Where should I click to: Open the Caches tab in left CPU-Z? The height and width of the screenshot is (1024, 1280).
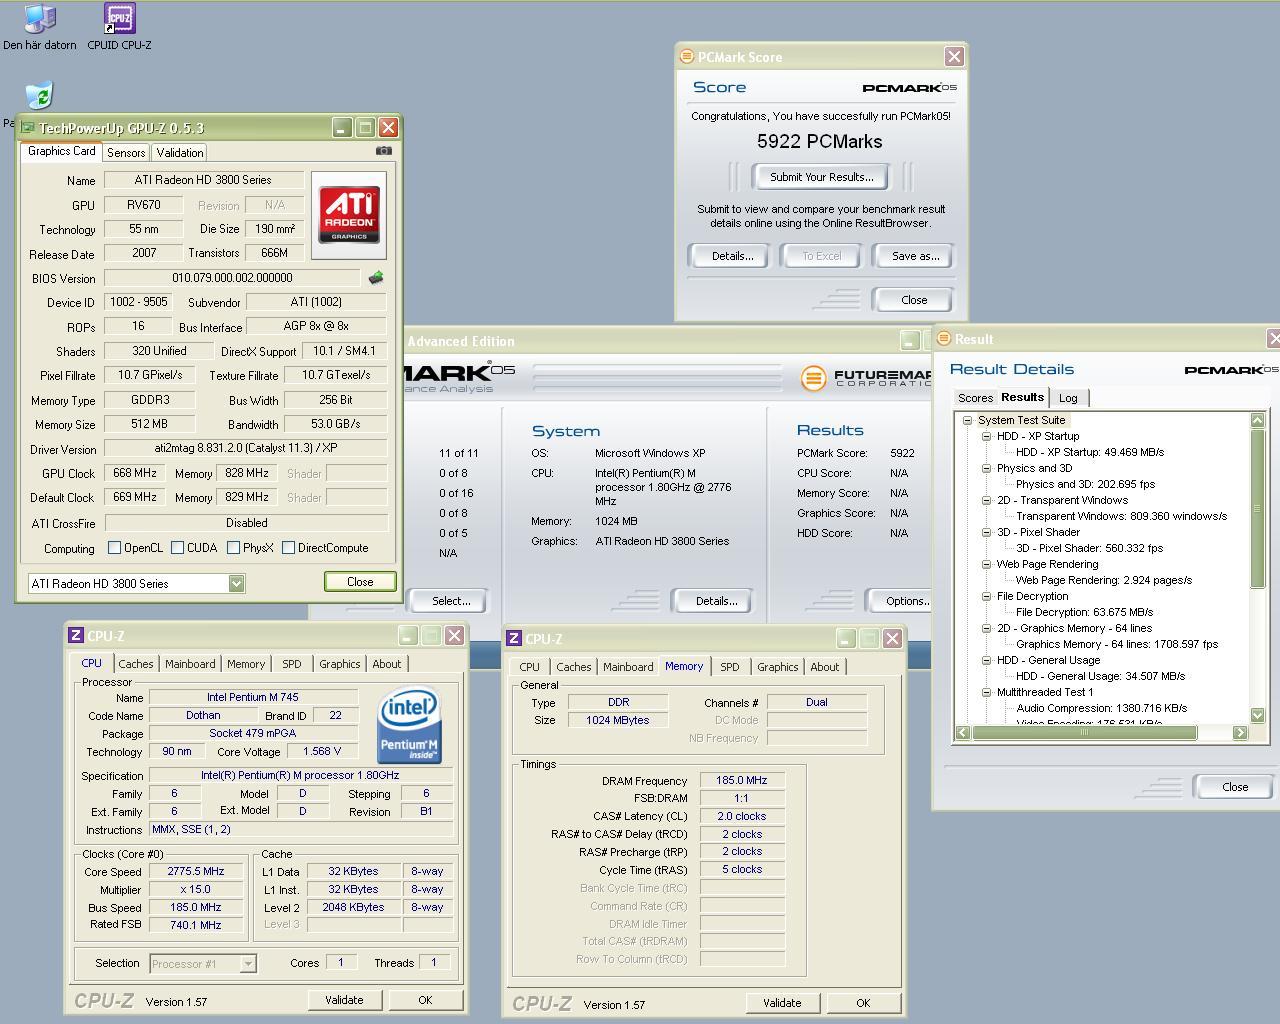click(x=136, y=664)
